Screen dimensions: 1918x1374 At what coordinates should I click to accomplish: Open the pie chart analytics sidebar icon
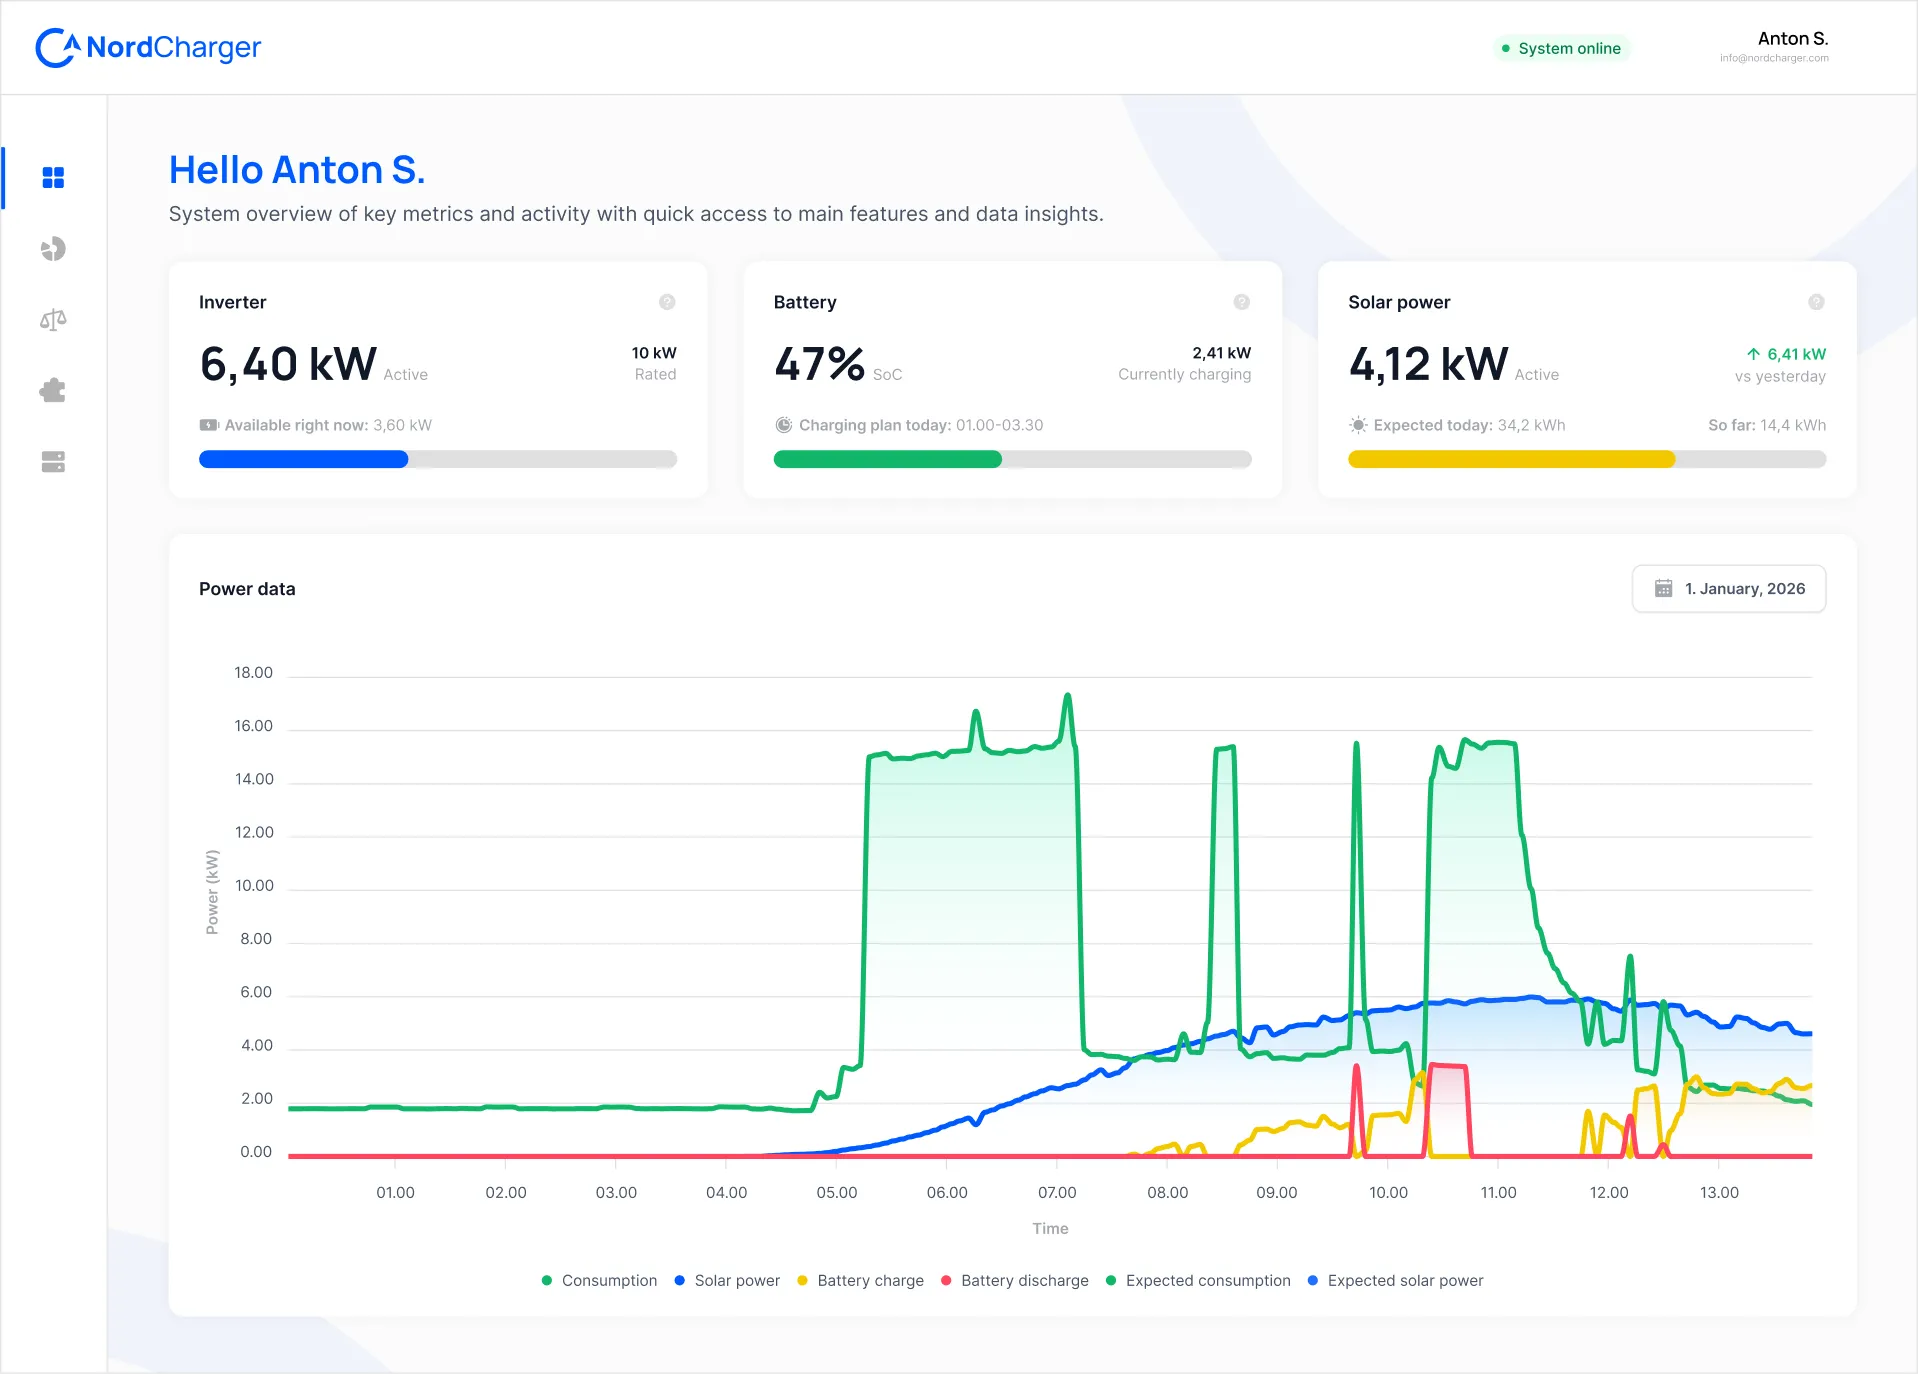coord(53,249)
